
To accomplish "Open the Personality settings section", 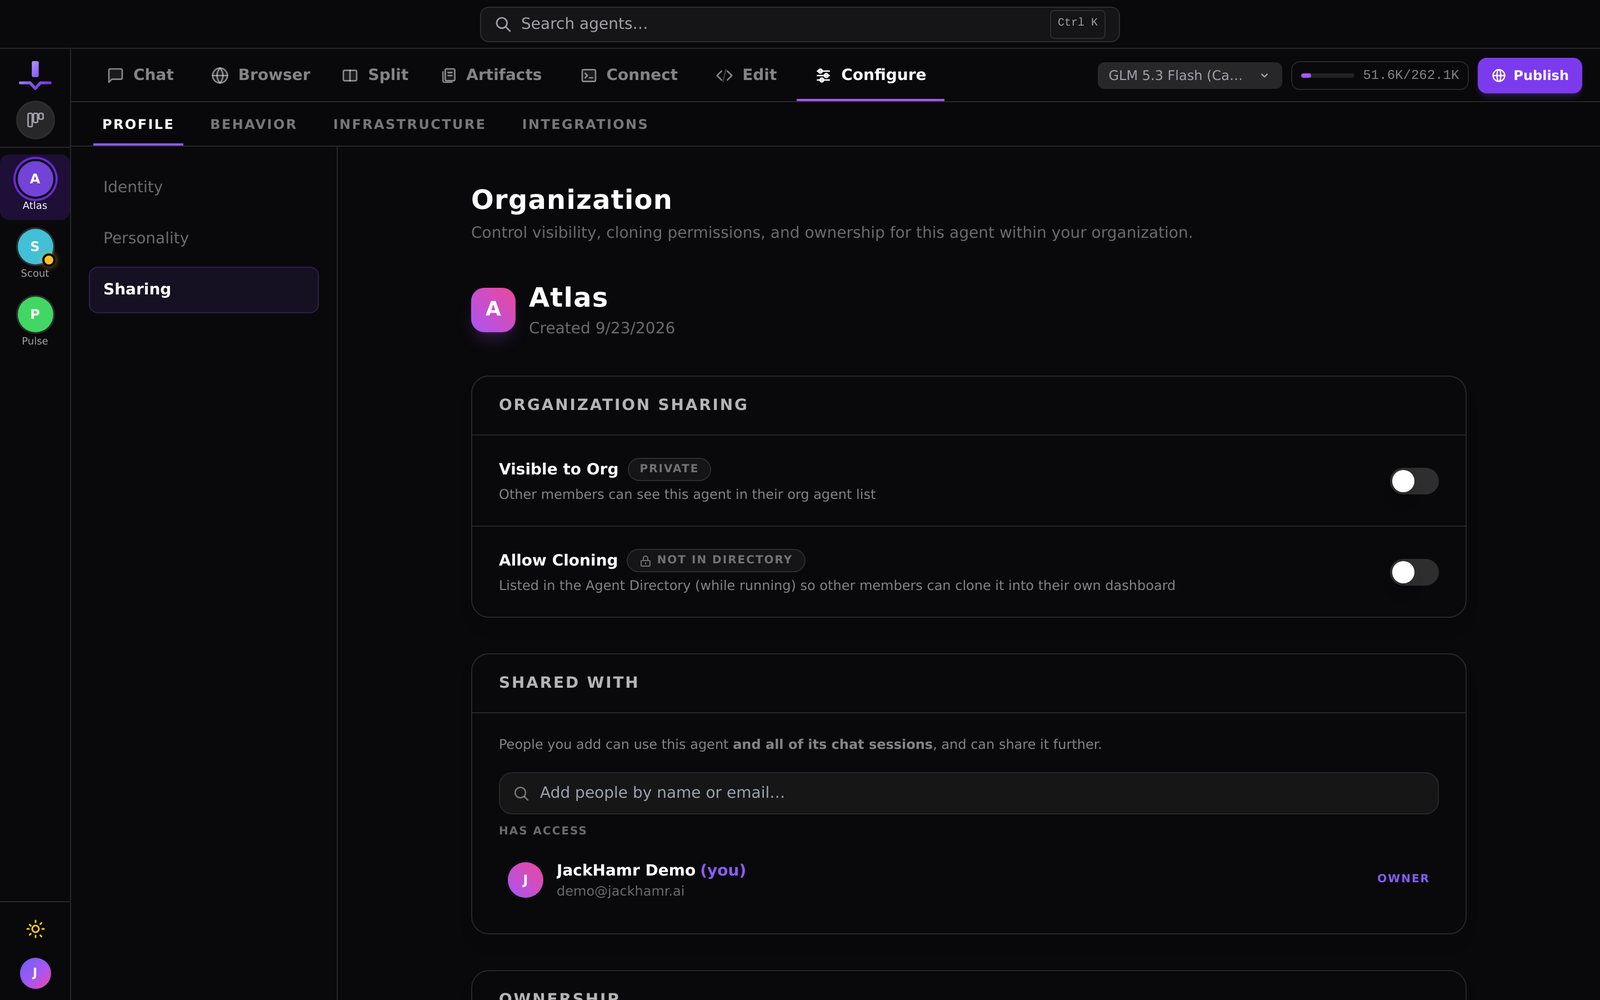I will coord(204,238).
